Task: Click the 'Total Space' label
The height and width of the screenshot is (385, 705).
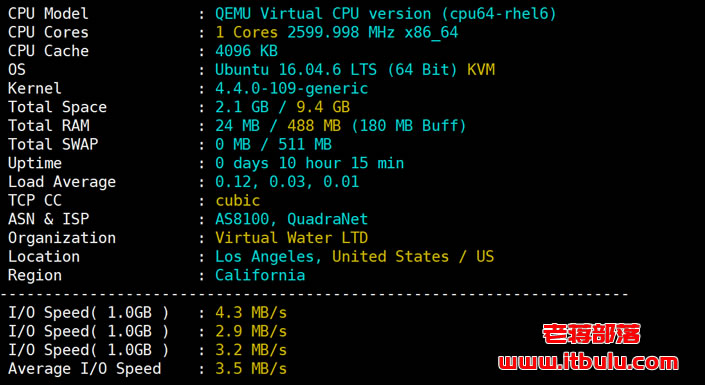Action: tap(57, 107)
